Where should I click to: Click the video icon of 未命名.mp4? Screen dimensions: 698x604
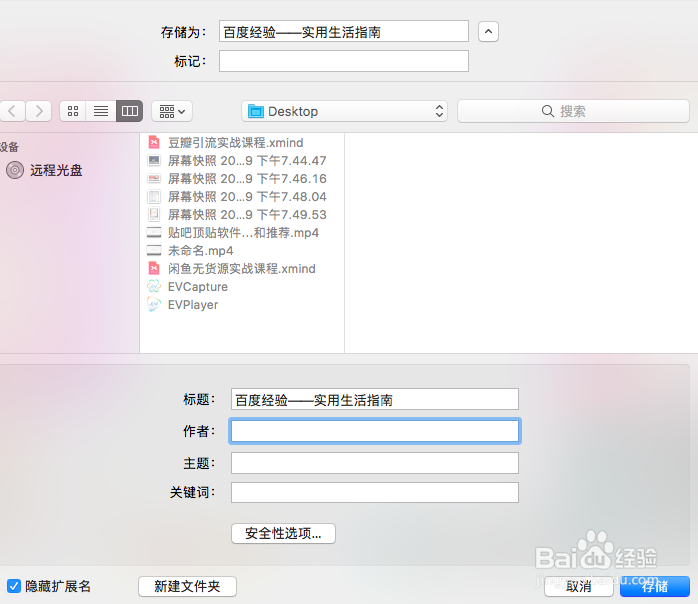click(154, 251)
